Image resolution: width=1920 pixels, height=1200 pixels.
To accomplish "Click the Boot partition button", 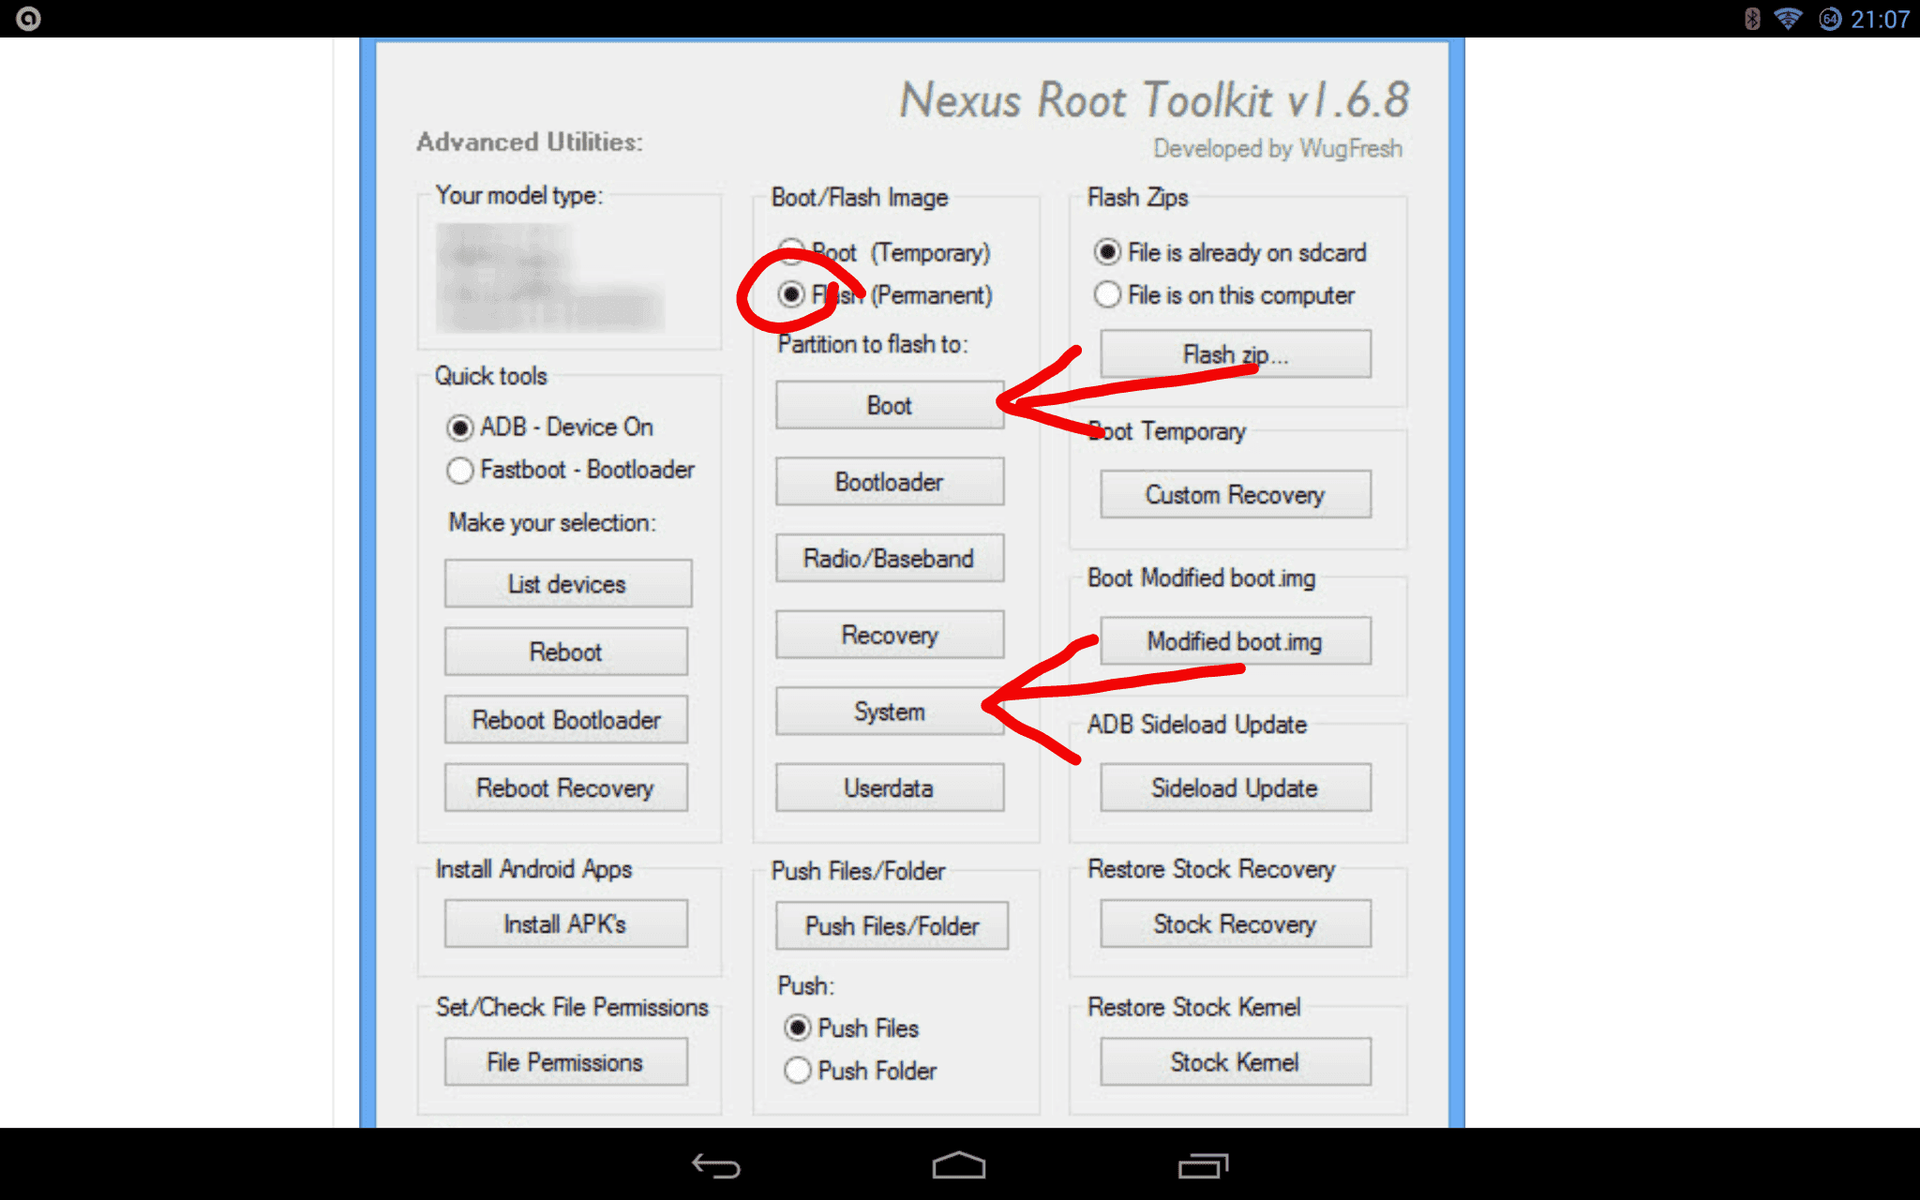I will click(x=889, y=405).
